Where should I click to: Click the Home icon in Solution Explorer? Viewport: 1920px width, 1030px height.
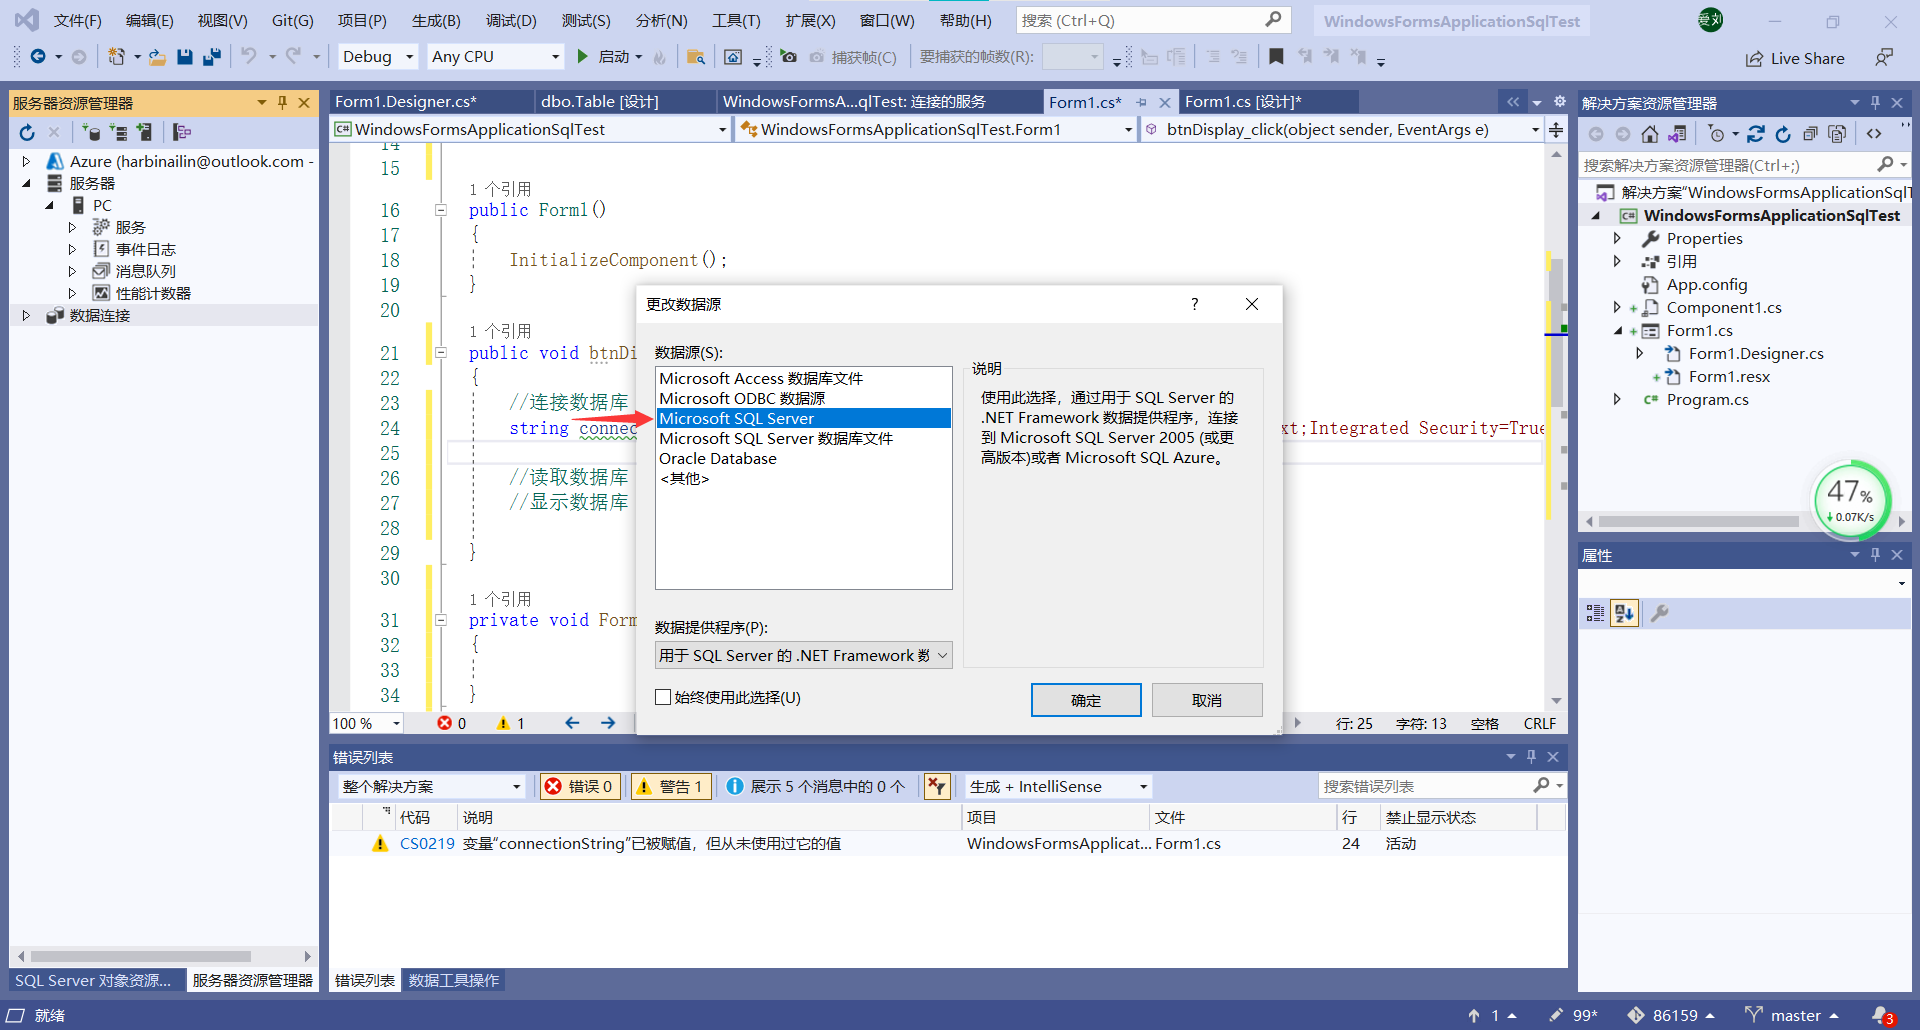(1649, 133)
